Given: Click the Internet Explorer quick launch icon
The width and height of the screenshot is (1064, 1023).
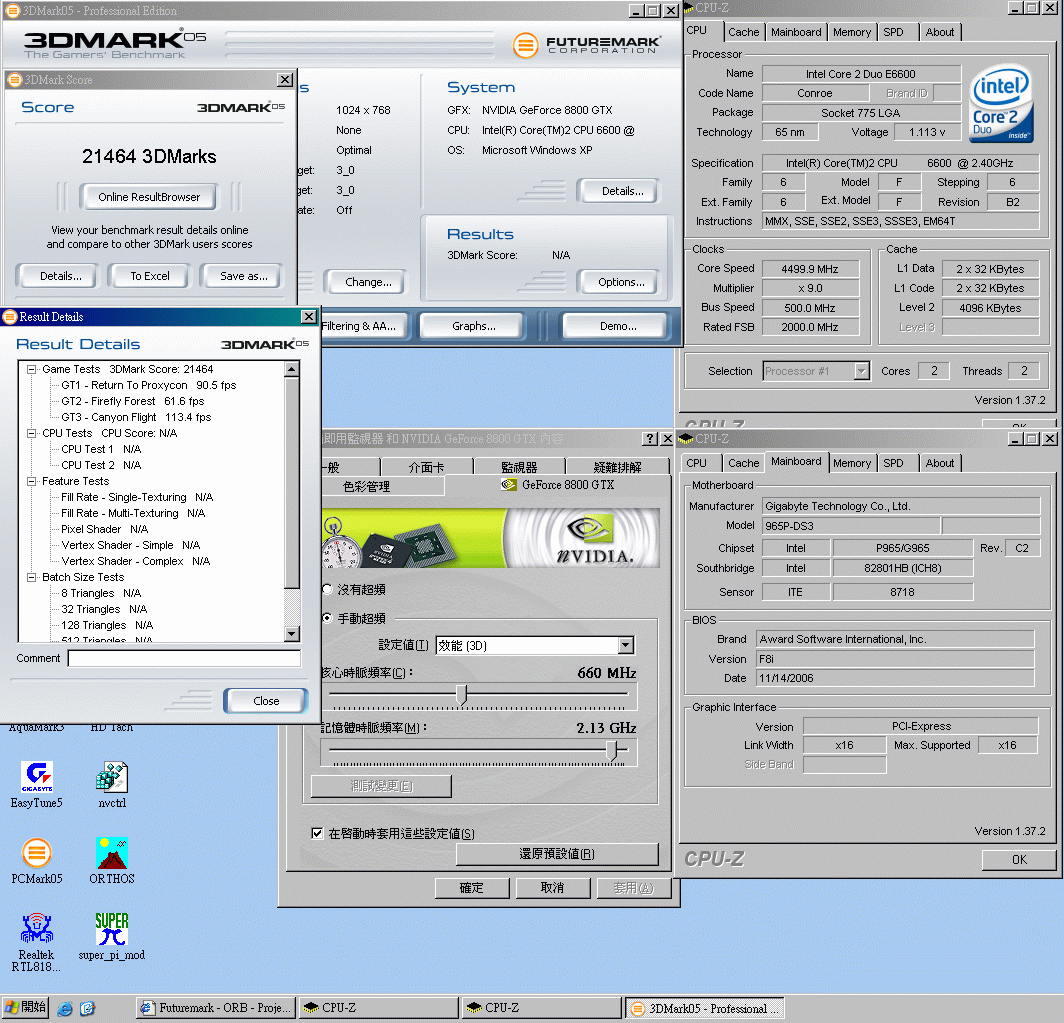Looking at the screenshot, I should (65, 1008).
